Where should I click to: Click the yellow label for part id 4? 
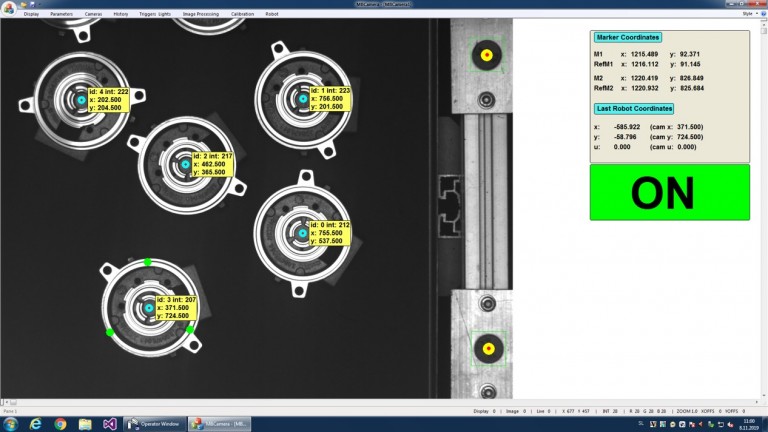click(108, 99)
